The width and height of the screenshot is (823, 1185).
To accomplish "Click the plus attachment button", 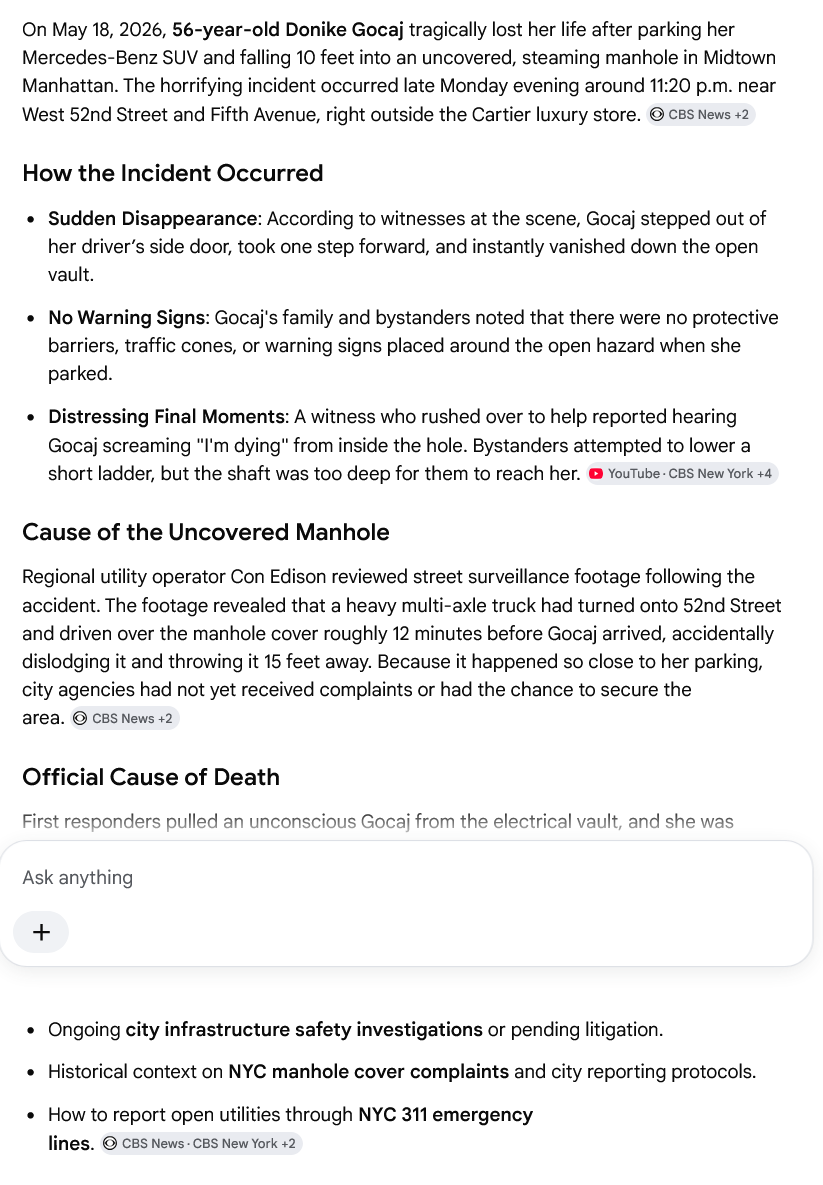I will pyautogui.click(x=41, y=932).
